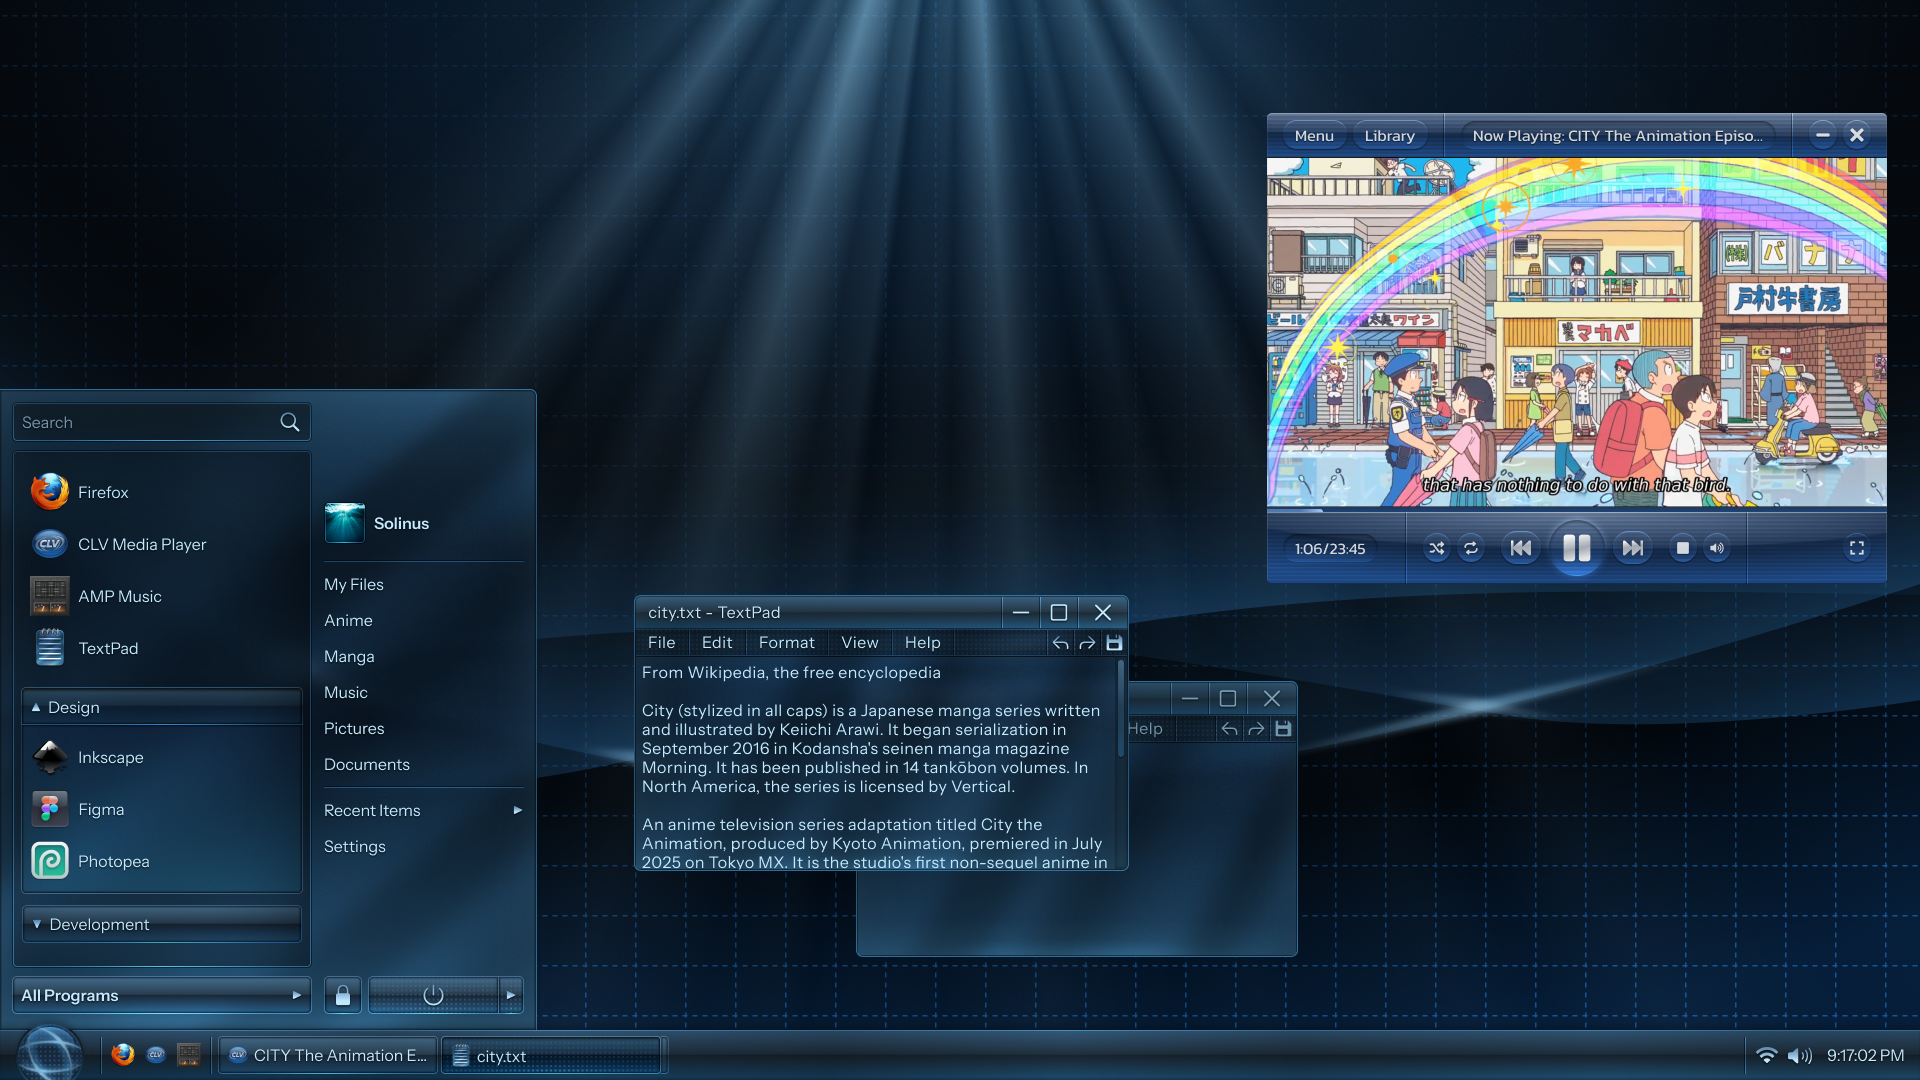
Task: Launch Inkscape from start menu
Action: (x=110, y=757)
